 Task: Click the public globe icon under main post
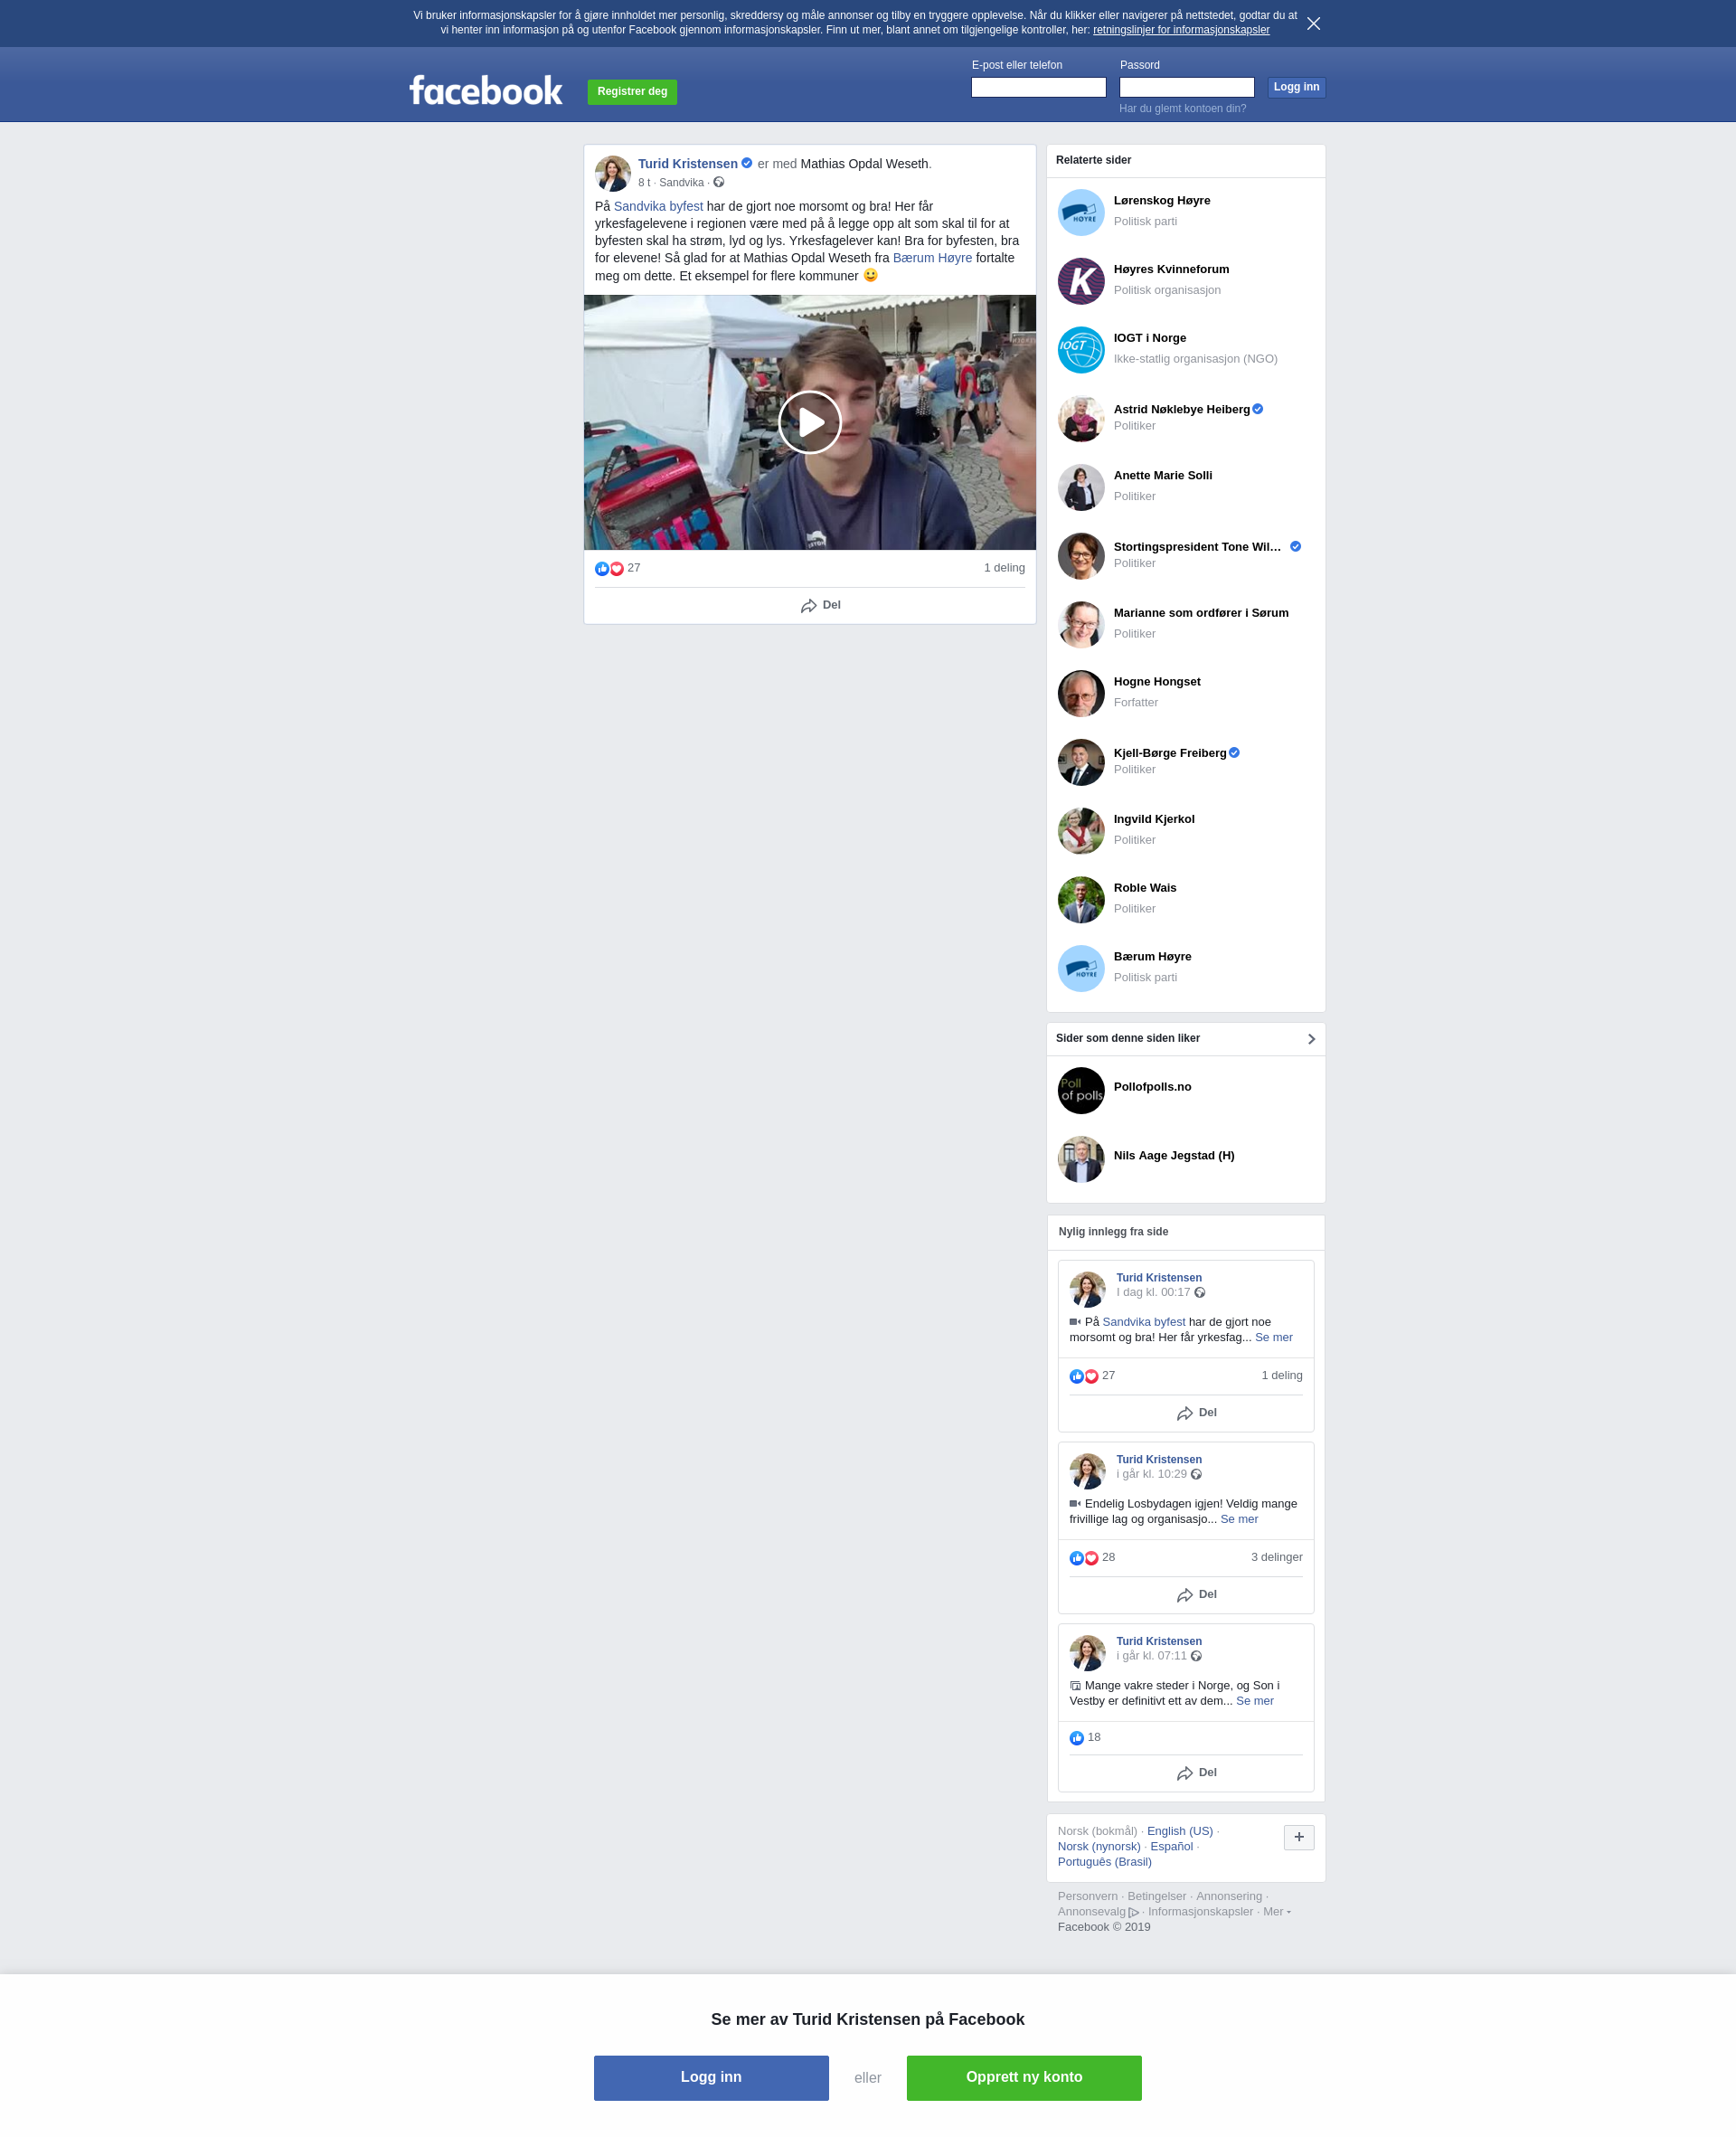(x=718, y=182)
